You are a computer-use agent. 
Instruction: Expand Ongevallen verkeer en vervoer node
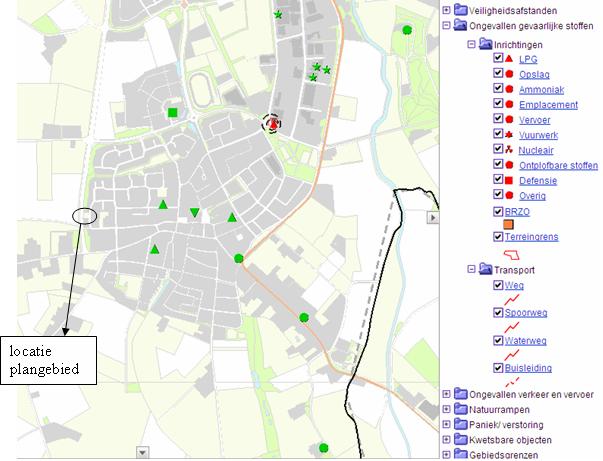pos(446,394)
